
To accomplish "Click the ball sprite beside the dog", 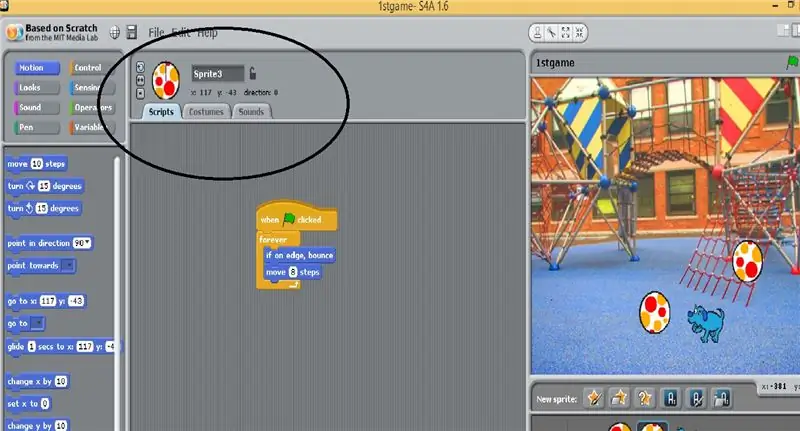I will (655, 313).
